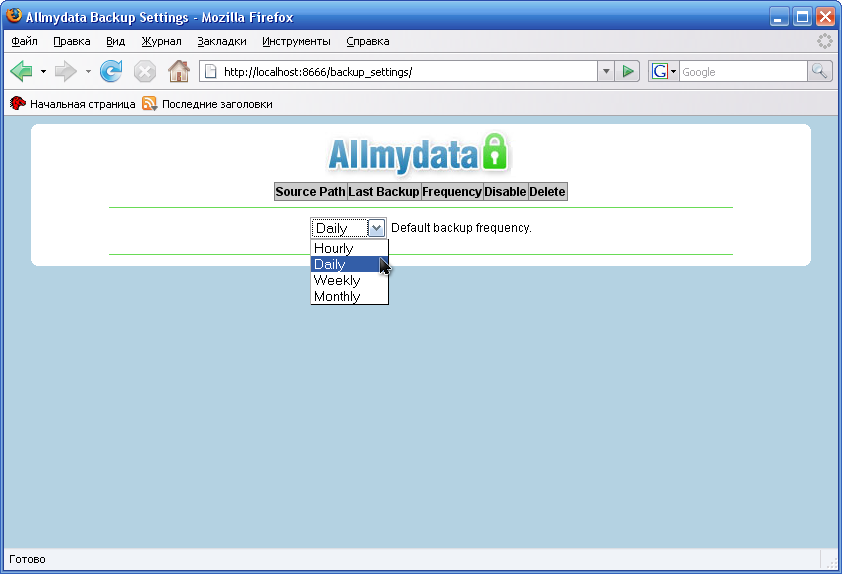Select Daily from the frequency list
Image resolution: width=842 pixels, height=574 pixels.
[x=349, y=264]
